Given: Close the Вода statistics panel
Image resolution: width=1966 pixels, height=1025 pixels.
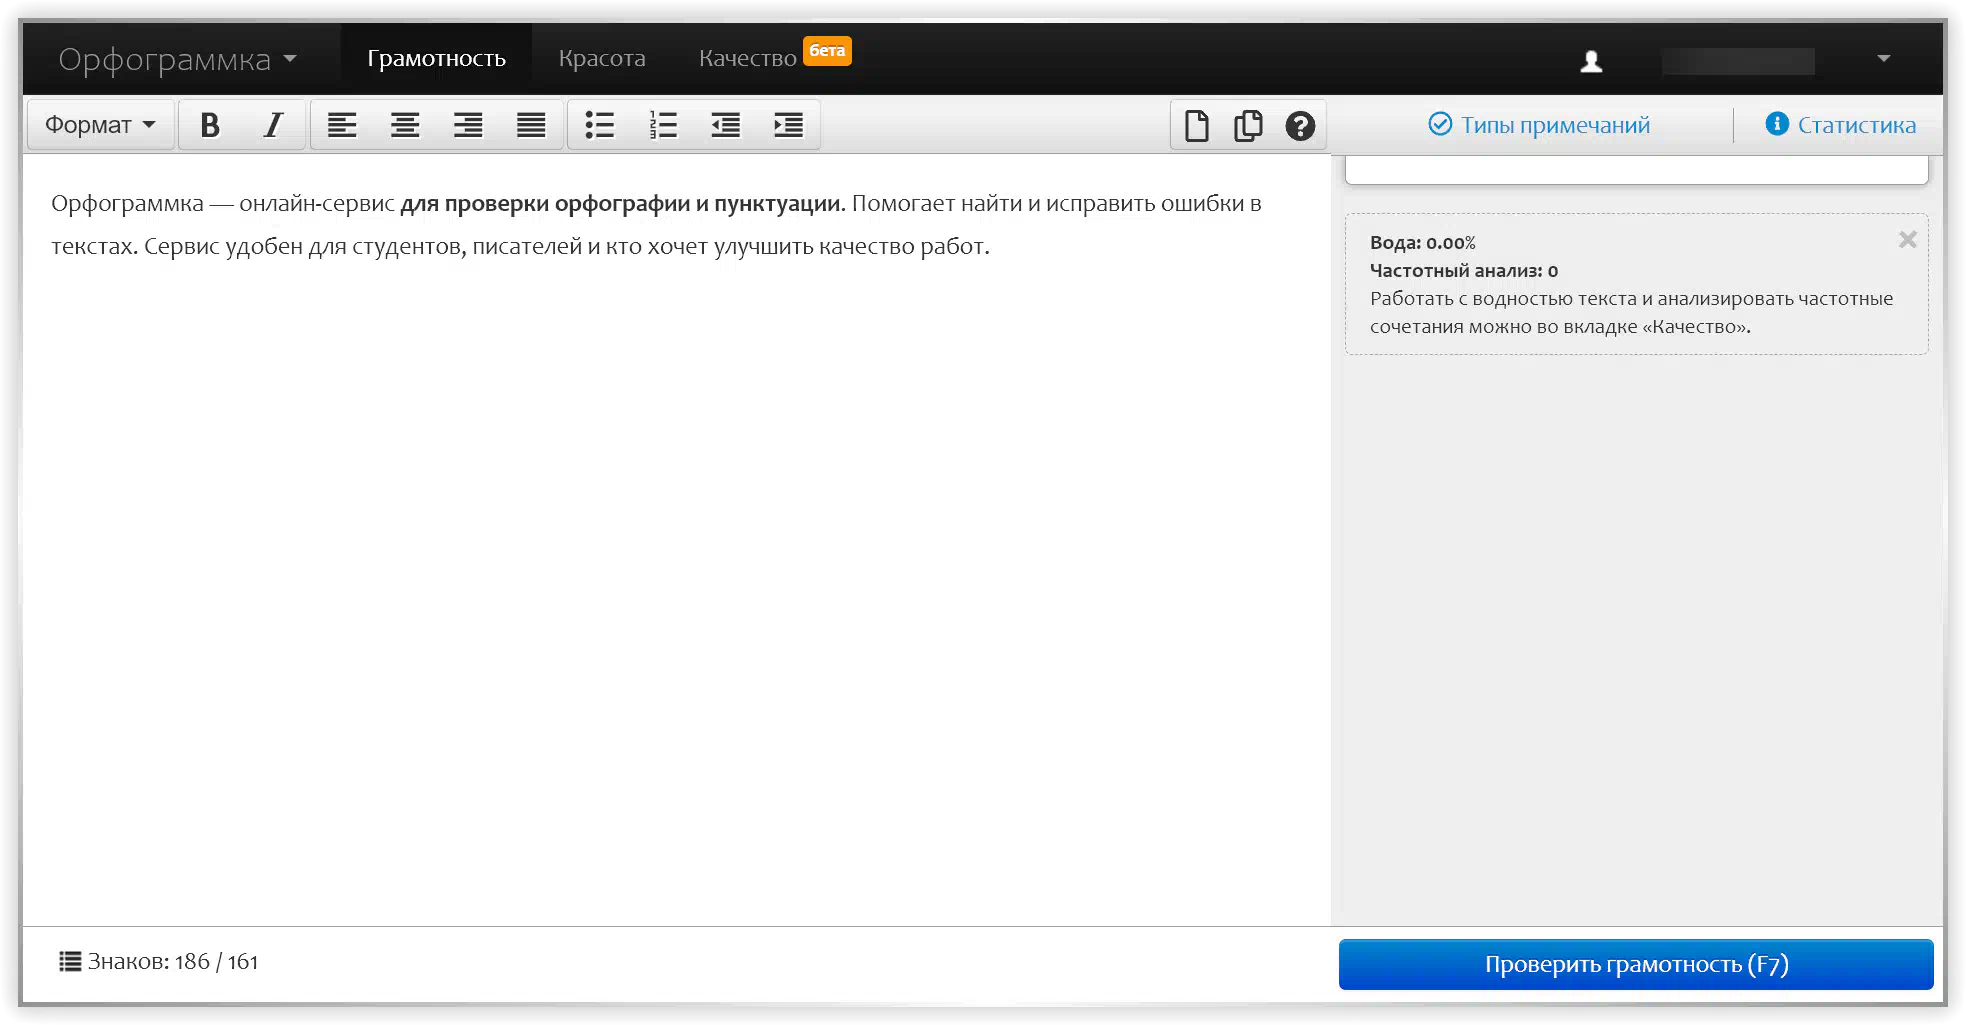Looking at the screenshot, I should pyautogui.click(x=1908, y=240).
